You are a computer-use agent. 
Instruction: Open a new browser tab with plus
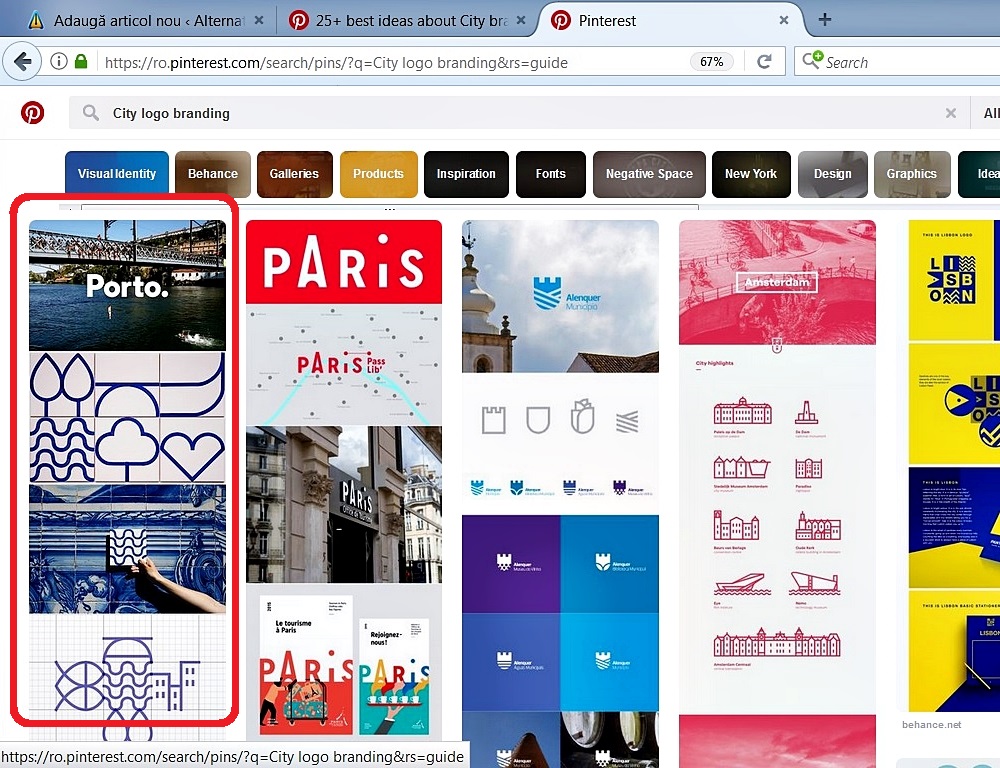pyautogui.click(x=825, y=20)
